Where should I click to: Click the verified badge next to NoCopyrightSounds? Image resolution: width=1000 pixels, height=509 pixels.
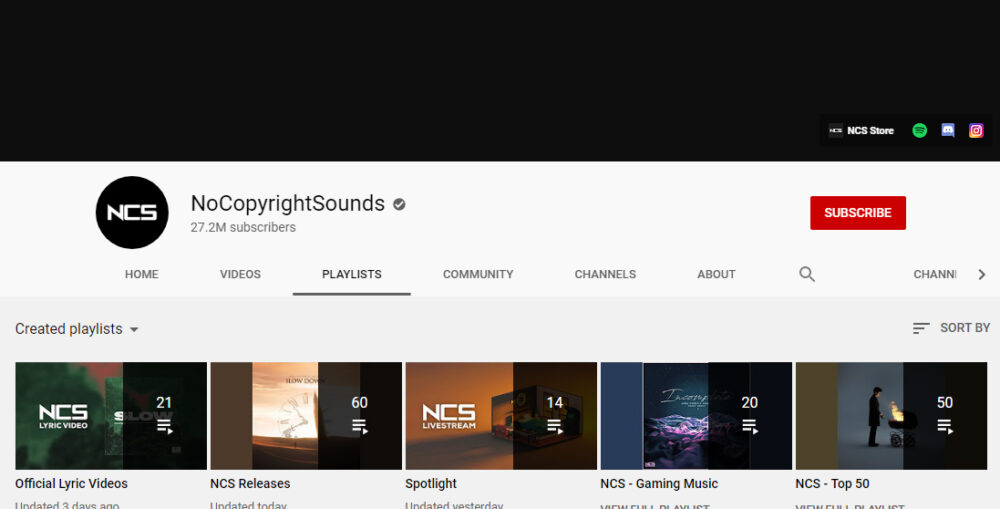coord(399,204)
